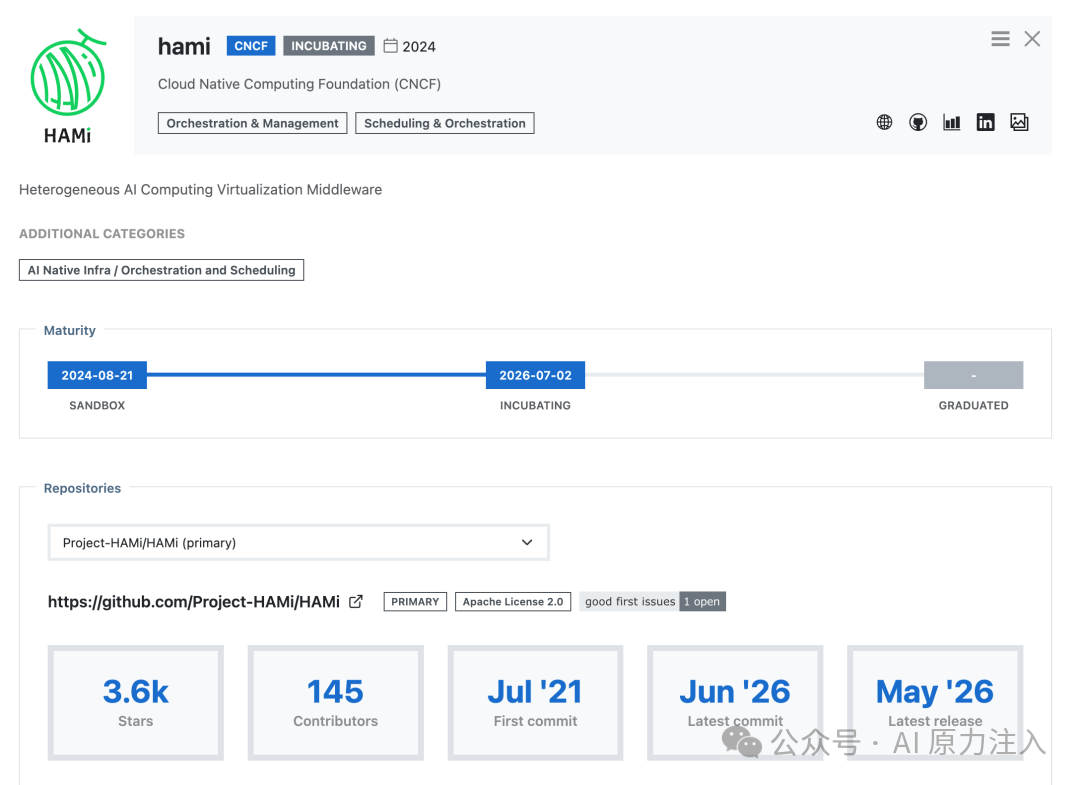Viewport: 1080px width, 785px height.
Task: Open the project website globe icon
Action: (x=884, y=123)
